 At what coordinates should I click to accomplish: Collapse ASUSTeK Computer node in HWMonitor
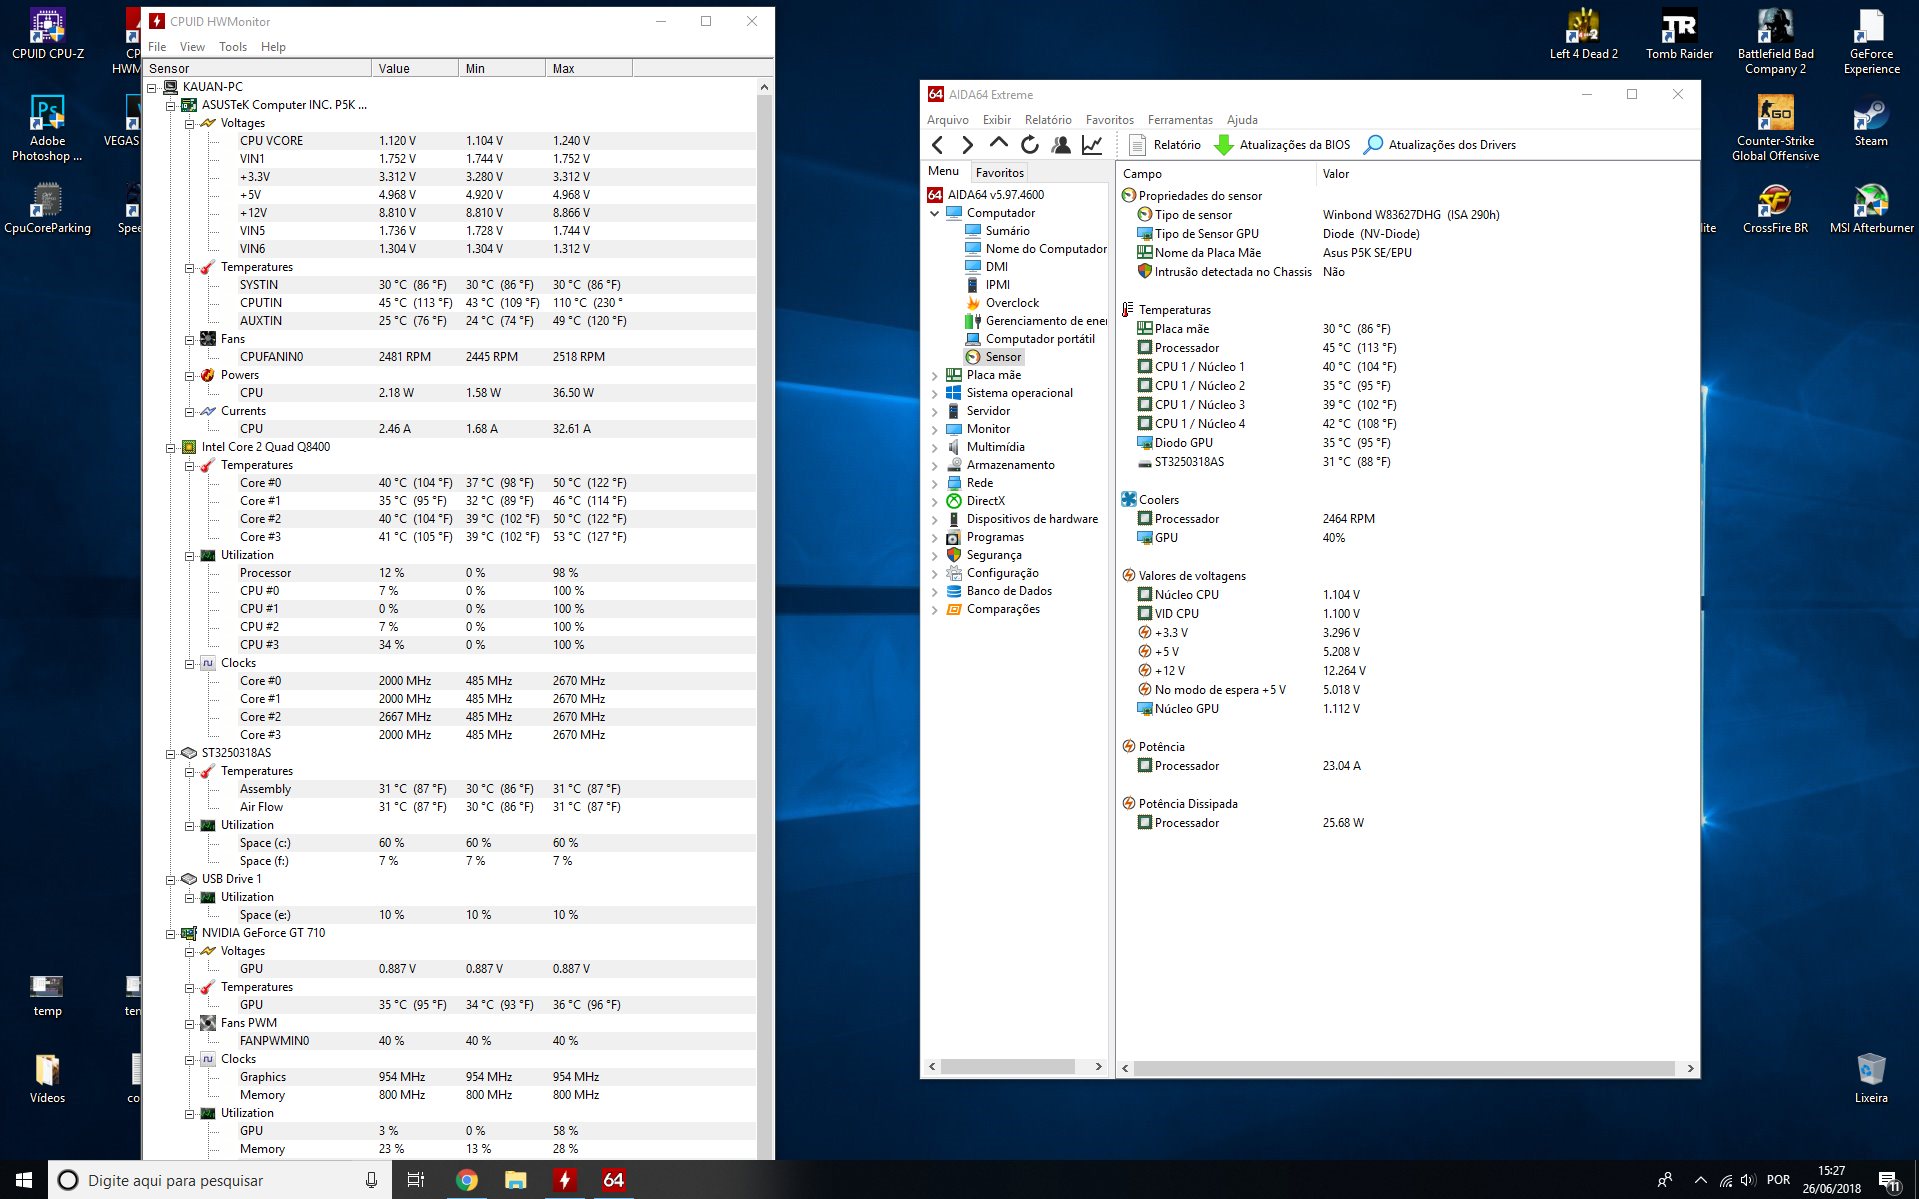coord(171,105)
